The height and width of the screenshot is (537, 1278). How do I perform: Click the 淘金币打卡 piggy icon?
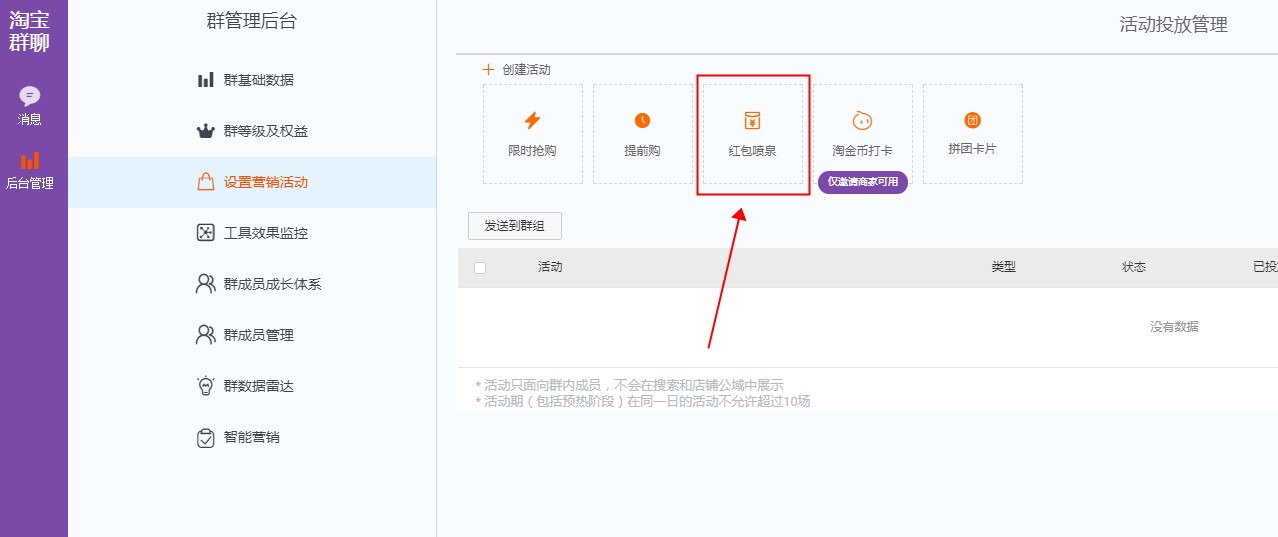(x=862, y=121)
